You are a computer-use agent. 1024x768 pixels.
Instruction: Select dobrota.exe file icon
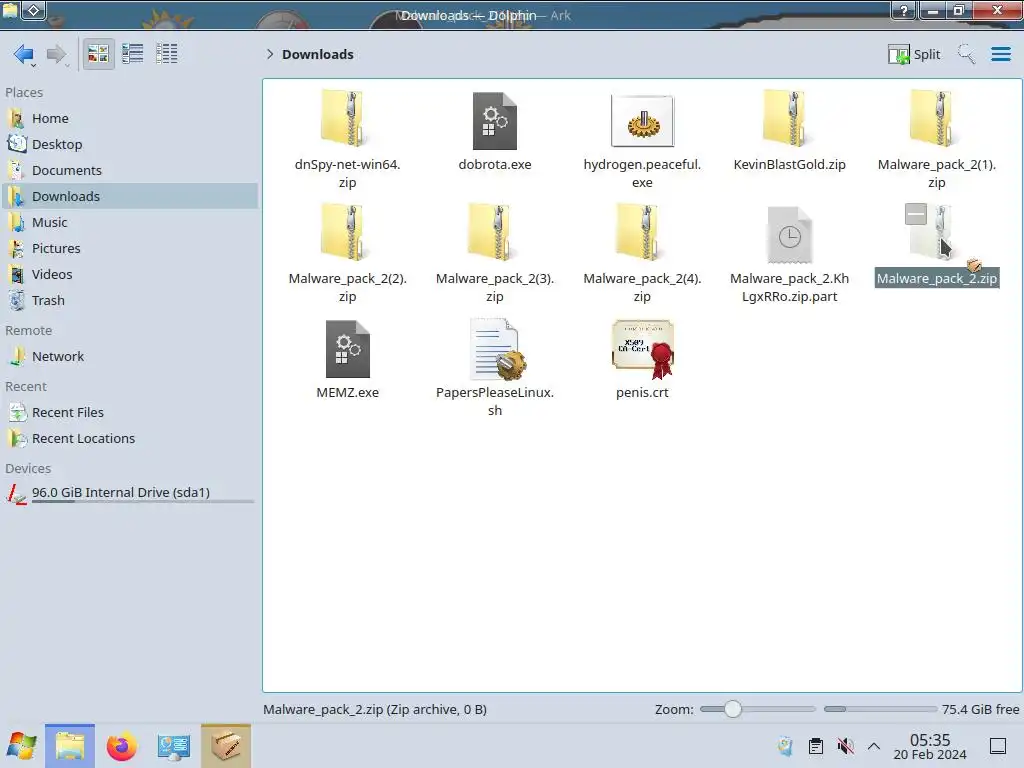(494, 120)
